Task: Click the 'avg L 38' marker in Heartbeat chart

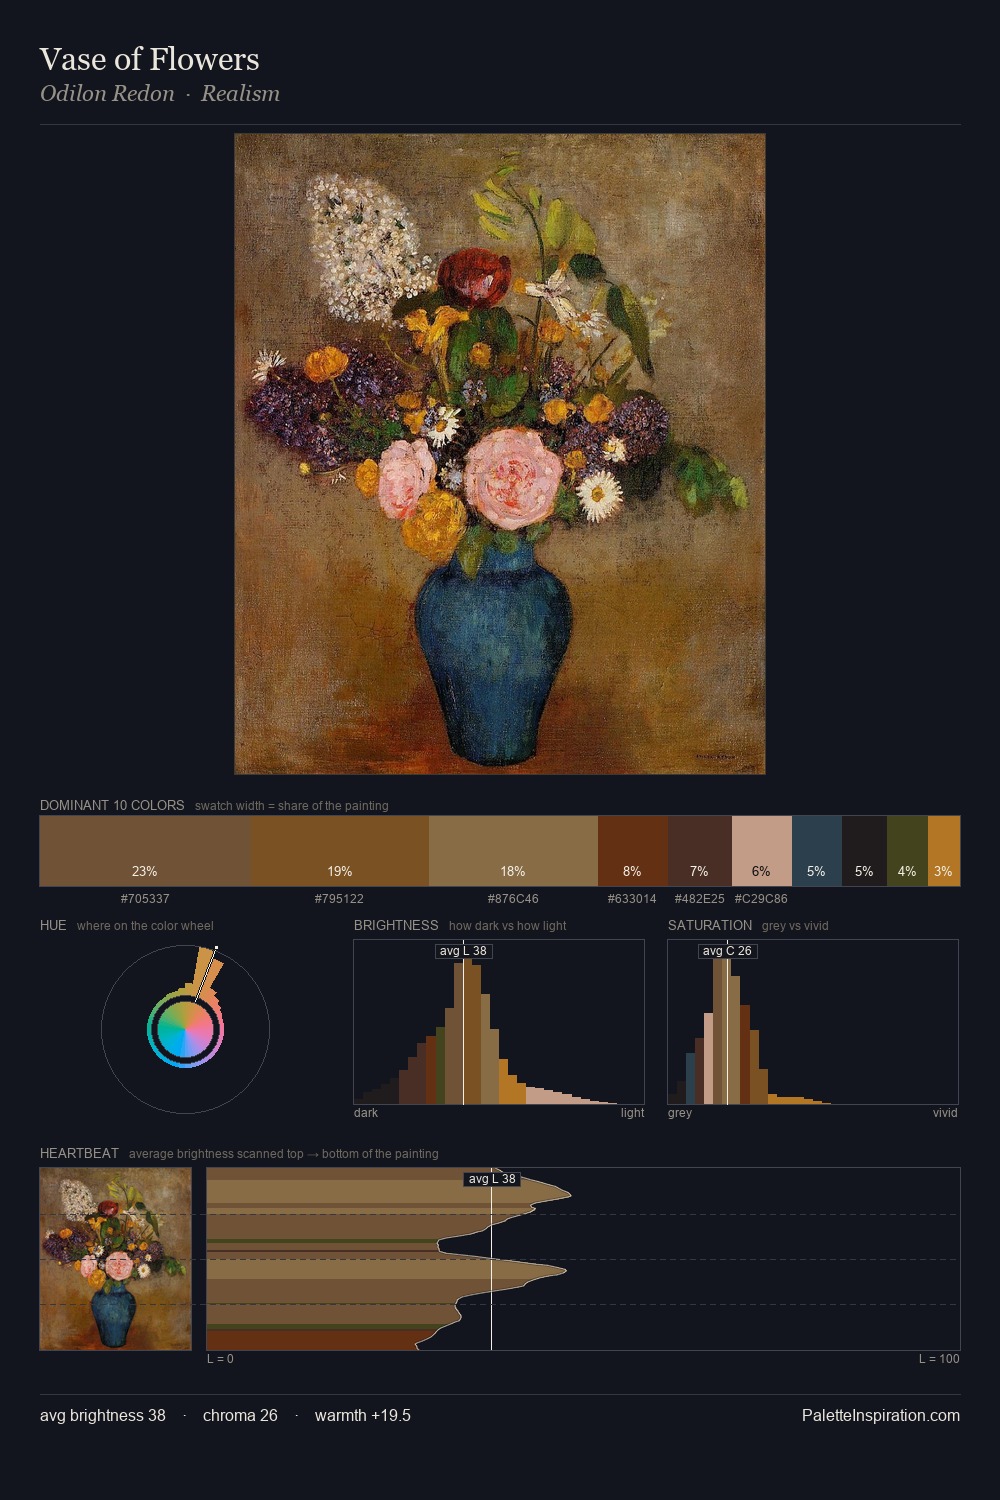Action: coord(492,1179)
